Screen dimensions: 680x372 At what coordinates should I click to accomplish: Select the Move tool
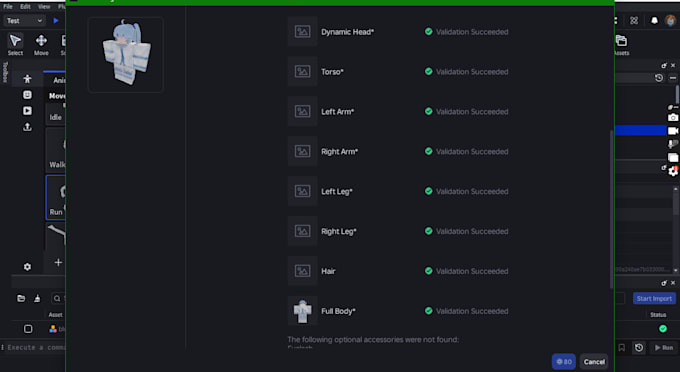click(x=41, y=44)
